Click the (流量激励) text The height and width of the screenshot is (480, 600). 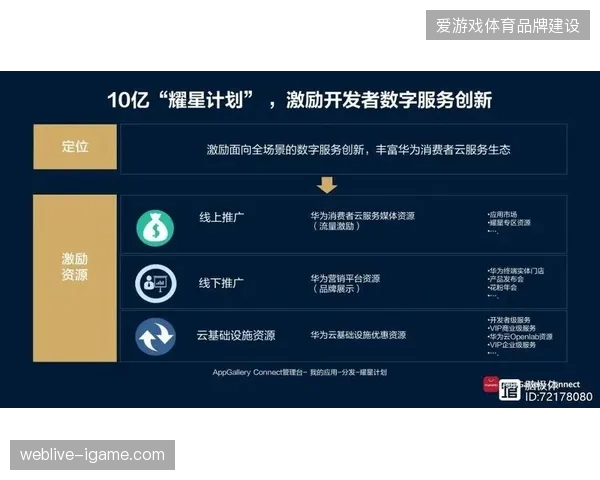[x=336, y=226]
